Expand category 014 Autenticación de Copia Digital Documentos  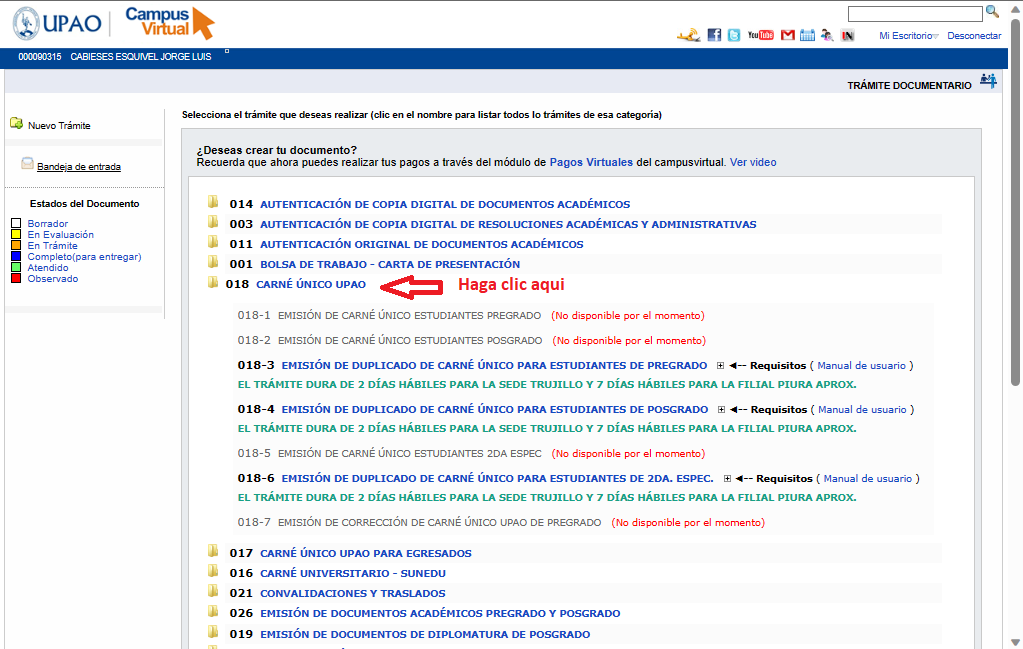tap(445, 205)
